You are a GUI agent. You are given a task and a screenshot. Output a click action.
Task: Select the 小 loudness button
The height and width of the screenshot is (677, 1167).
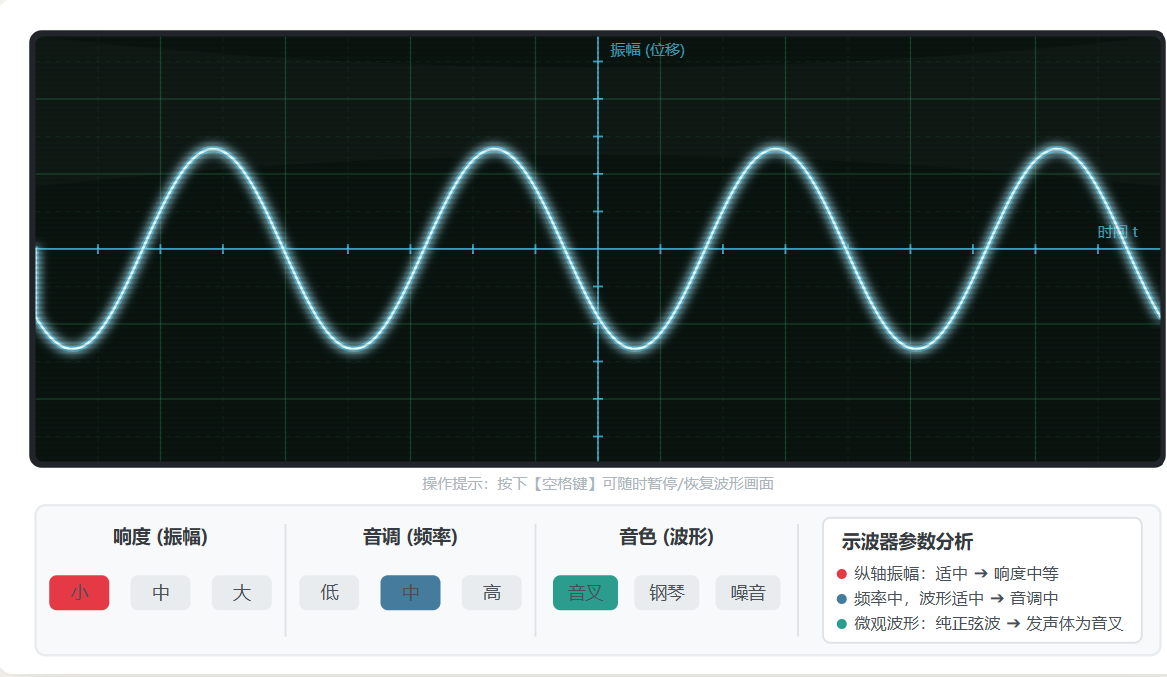(79, 593)
